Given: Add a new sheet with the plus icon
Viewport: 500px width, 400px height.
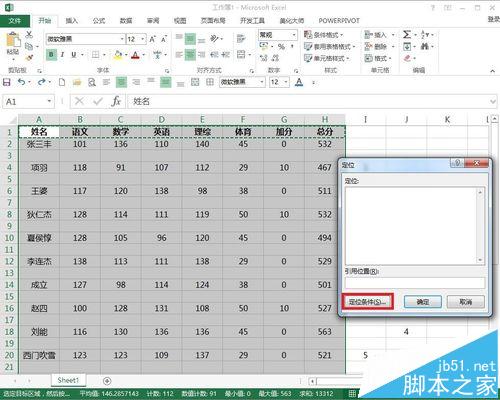Looking at the screenshot, I should pyautogui.click(x=107, y=381).
